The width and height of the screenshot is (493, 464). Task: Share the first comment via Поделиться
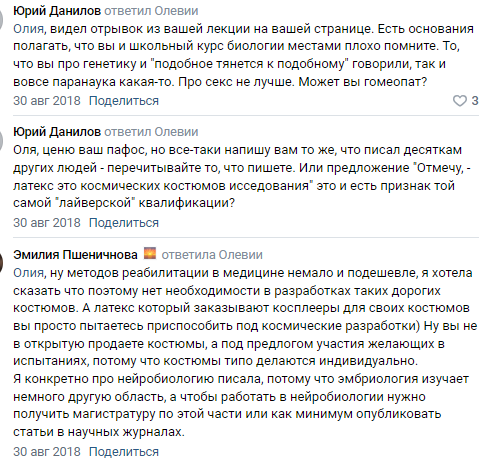click(124, 101)
